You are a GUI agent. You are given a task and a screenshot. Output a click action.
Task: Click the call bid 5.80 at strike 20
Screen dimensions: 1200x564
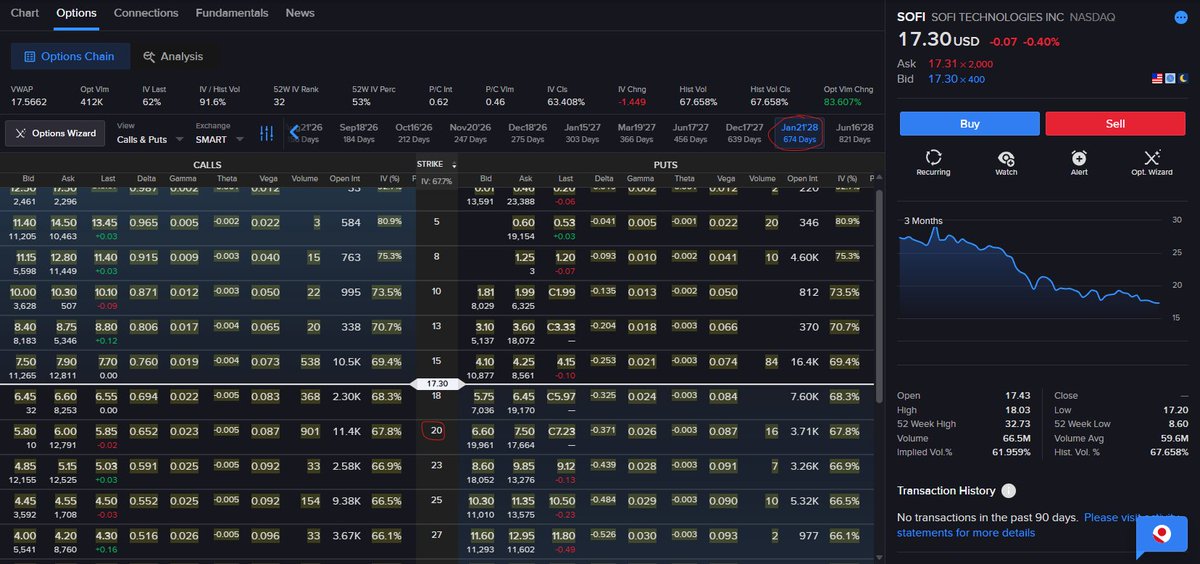(x=24, y=431)
